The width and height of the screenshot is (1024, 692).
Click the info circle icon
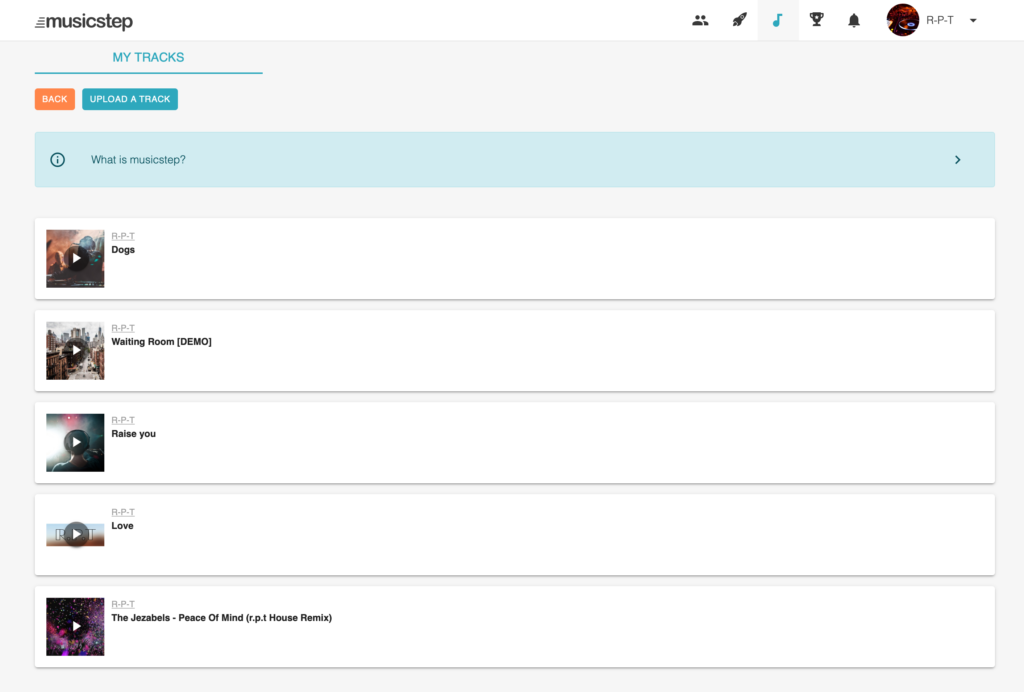click(57, 160)
